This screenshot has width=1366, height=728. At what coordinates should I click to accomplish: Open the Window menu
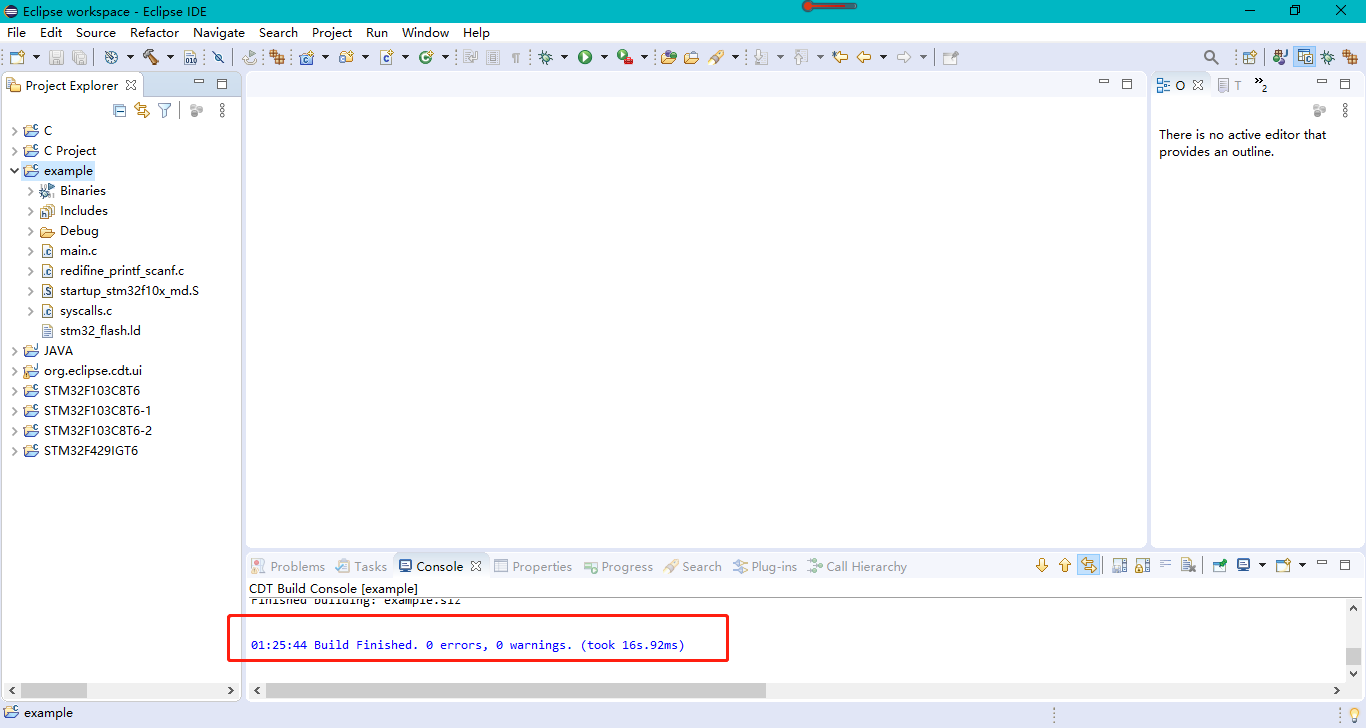425,32
